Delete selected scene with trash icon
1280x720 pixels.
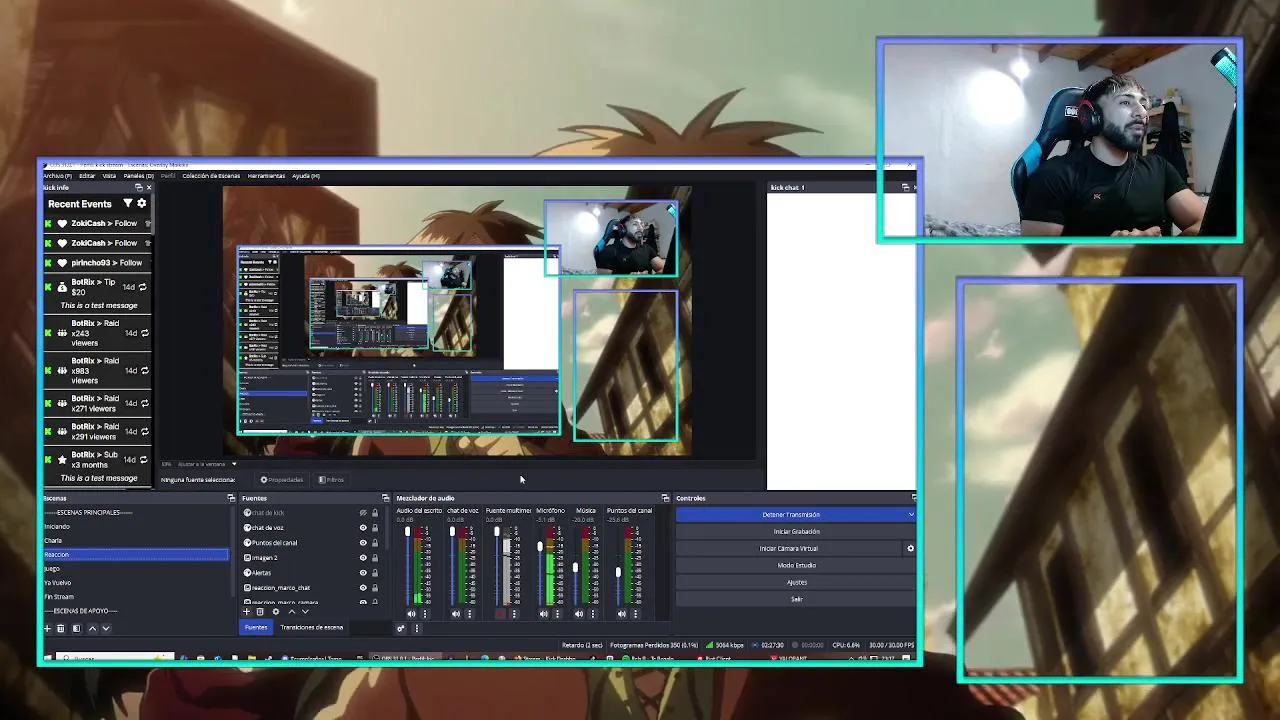click(x=60, y=628)
